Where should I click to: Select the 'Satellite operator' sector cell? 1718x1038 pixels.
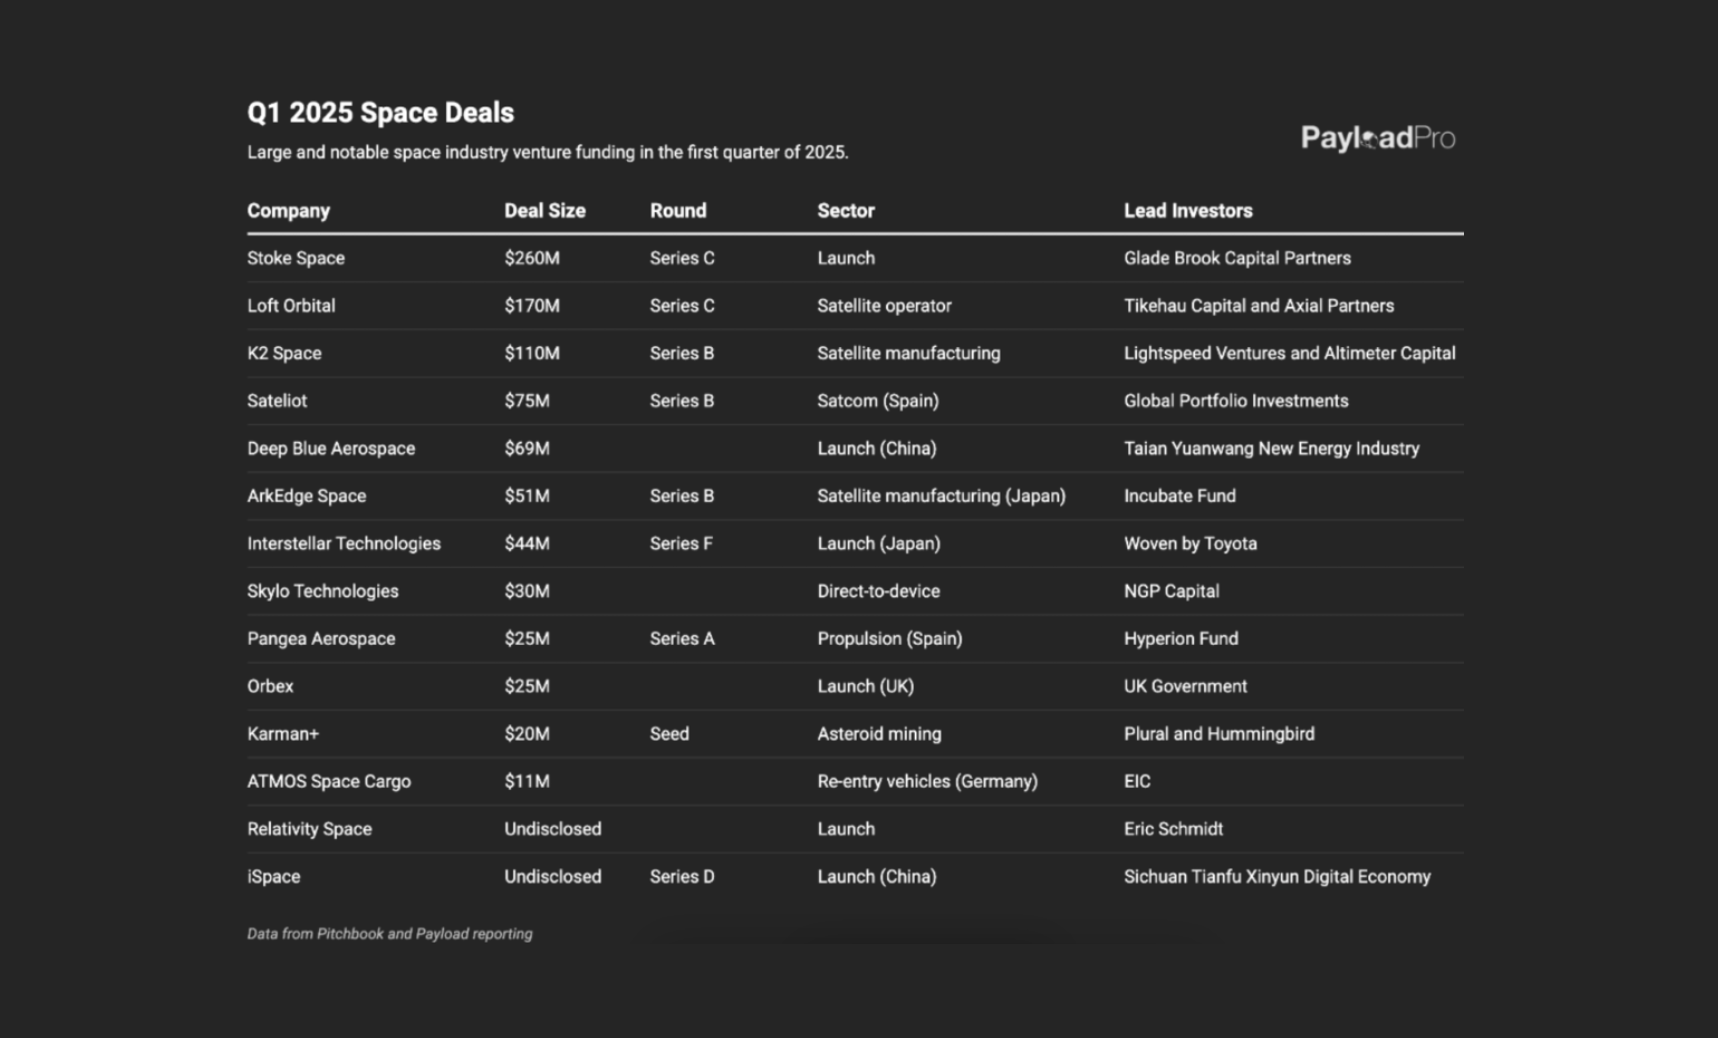884,306
